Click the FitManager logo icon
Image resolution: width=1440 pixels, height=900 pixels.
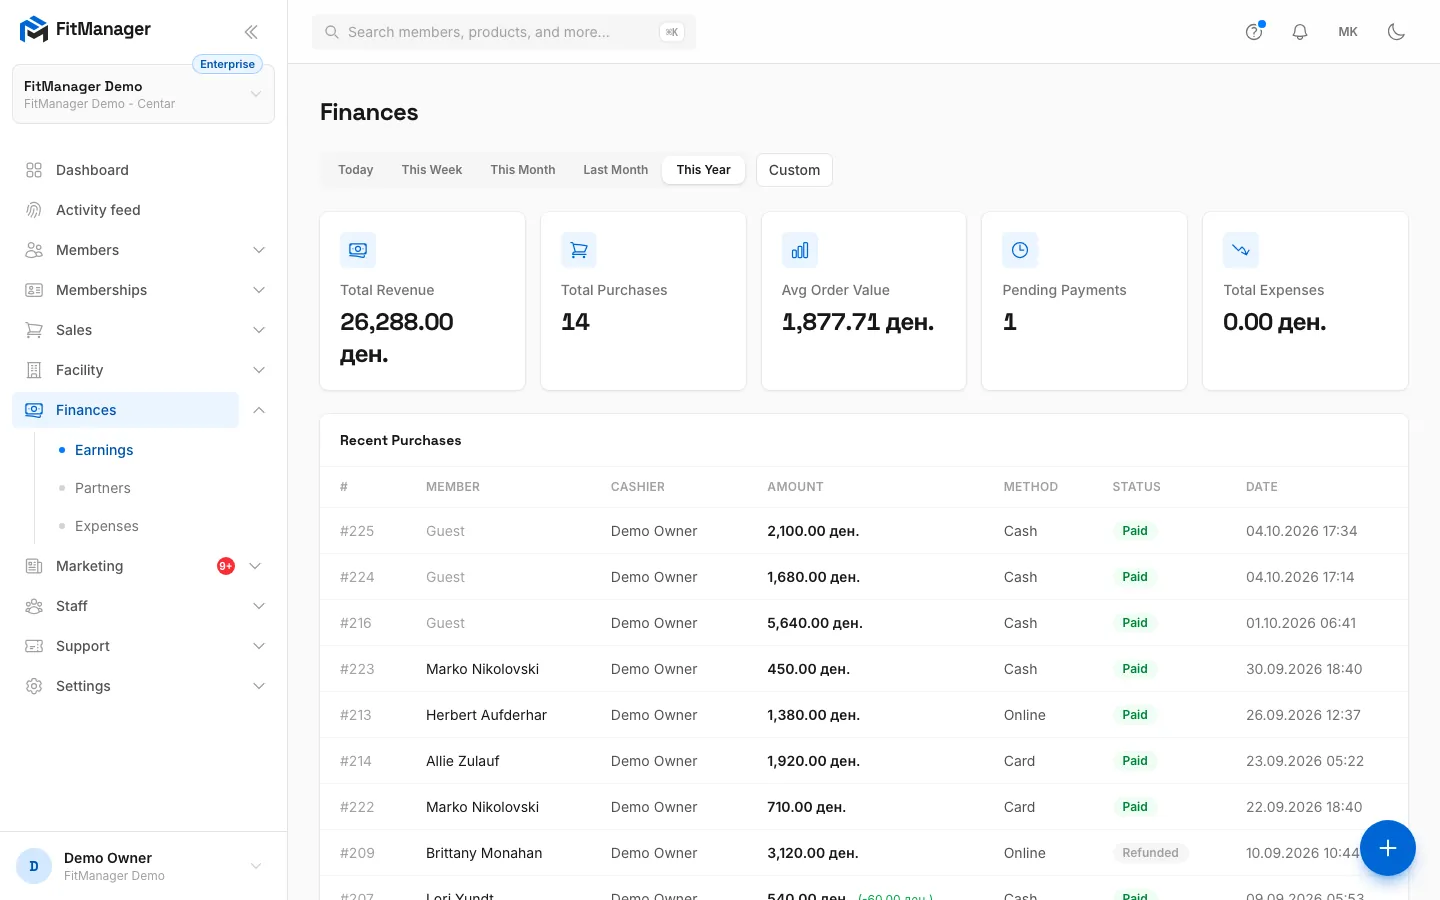[34, 30]
